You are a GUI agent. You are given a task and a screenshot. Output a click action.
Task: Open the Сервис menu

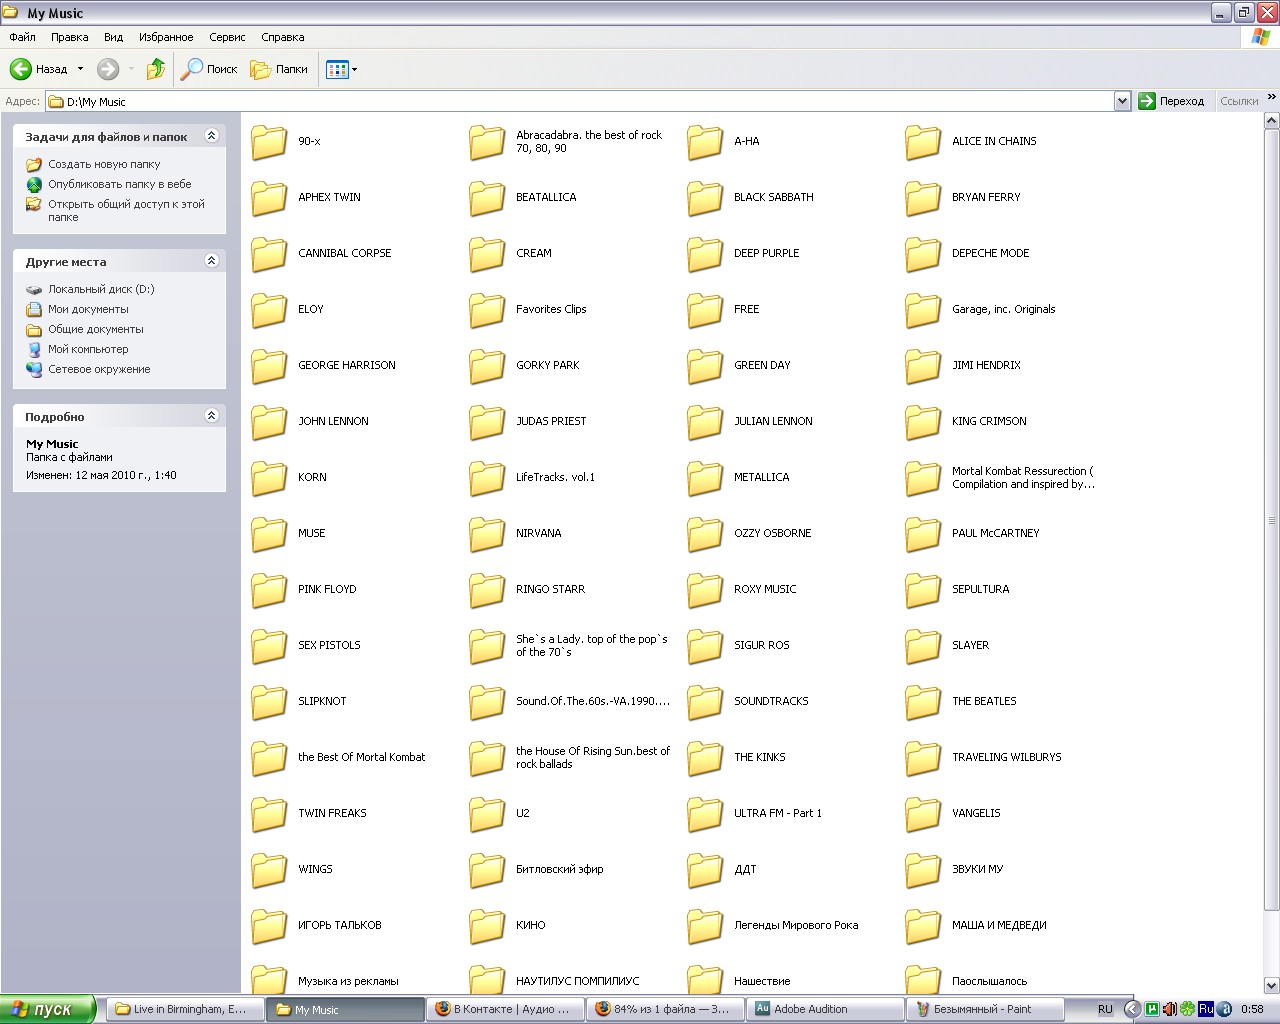[227, 37]
